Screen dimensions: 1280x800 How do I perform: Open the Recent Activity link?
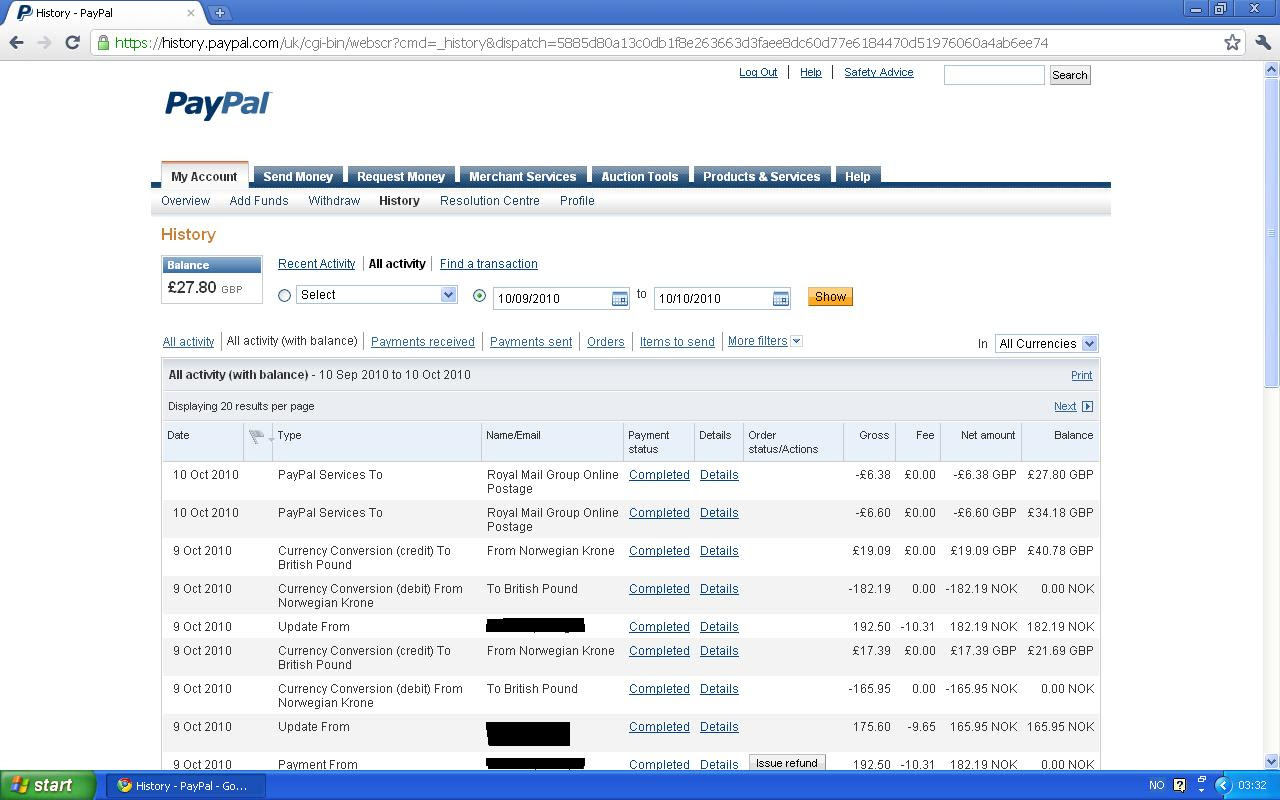click(316, 264)
